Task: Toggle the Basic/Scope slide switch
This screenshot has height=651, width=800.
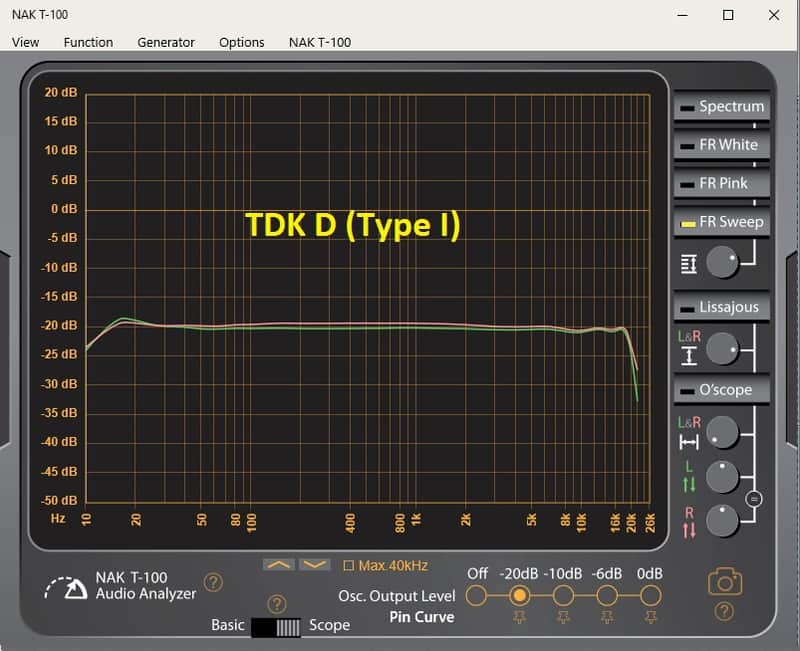Action: tap(275, 627)
